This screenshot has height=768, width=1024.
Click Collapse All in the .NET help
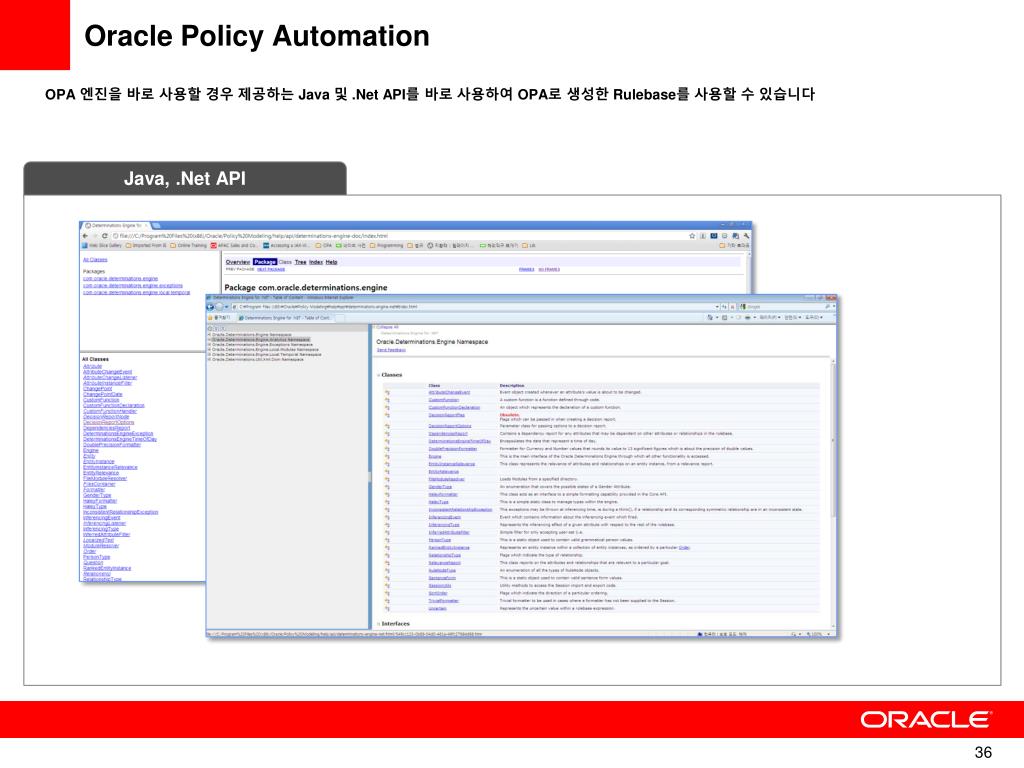388,327
